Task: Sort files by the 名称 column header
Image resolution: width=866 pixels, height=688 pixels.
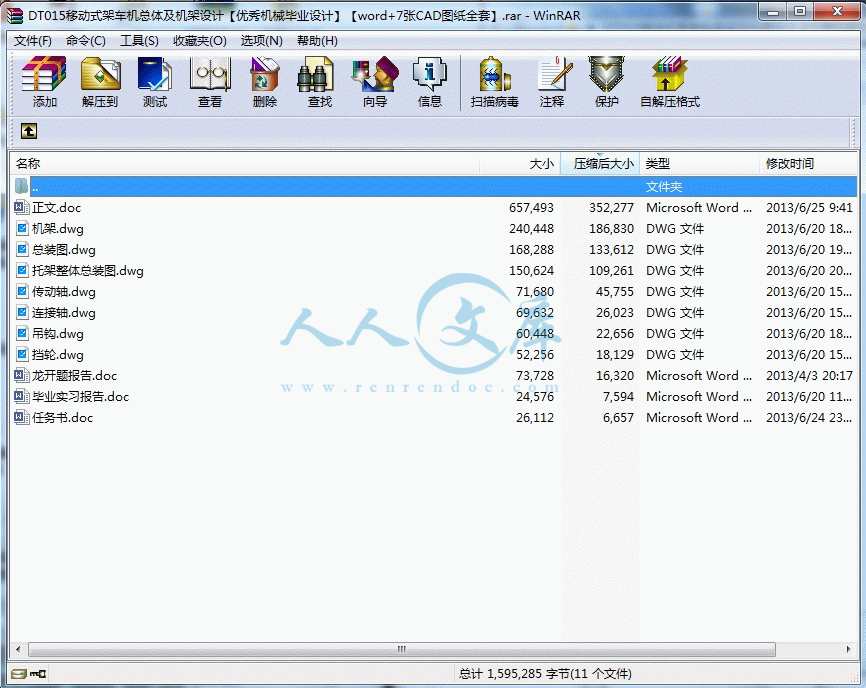Action: pyautogui.click(x=244, y=163)
